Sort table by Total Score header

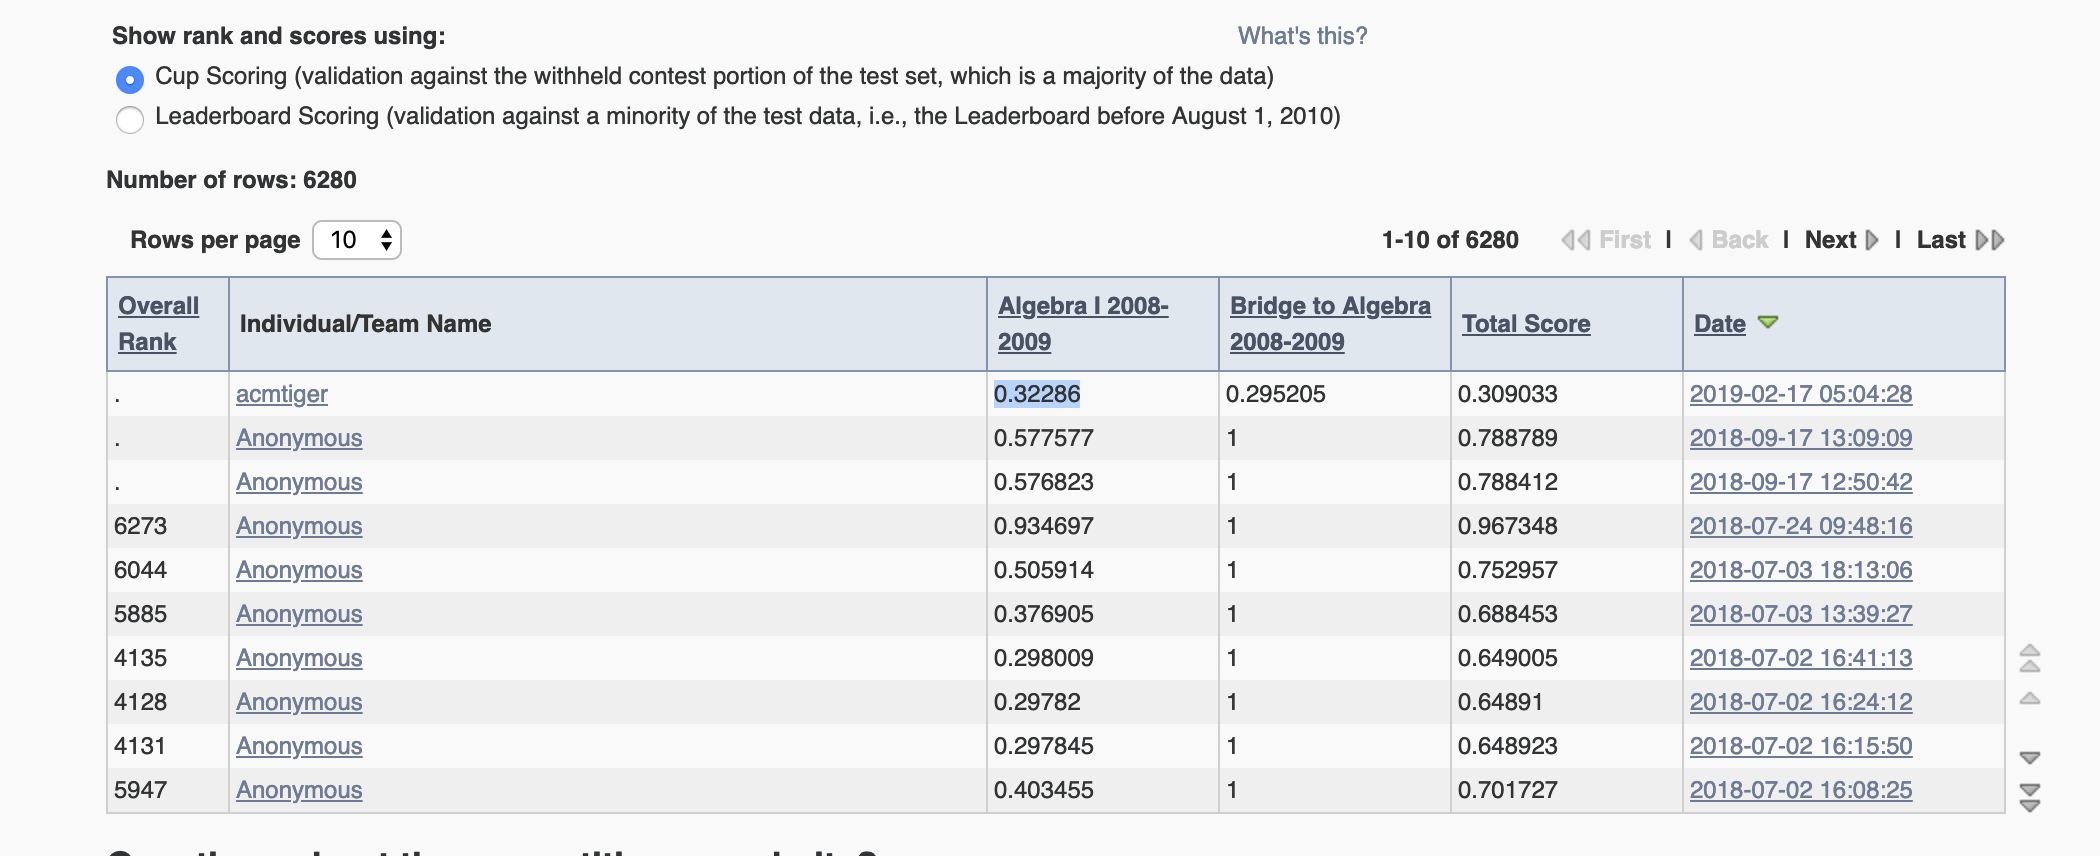pyautogui.click(x=1526, y=324)
